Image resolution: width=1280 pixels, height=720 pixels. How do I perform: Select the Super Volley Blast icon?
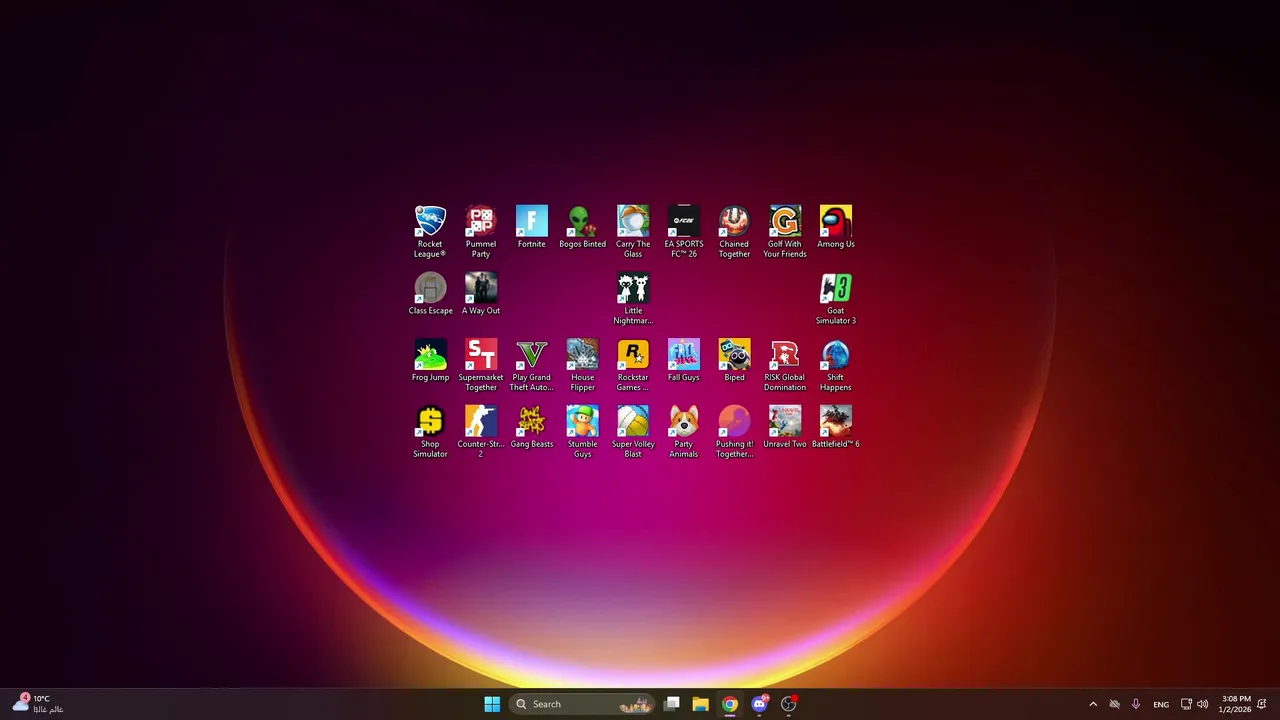[x=633, y=432]
